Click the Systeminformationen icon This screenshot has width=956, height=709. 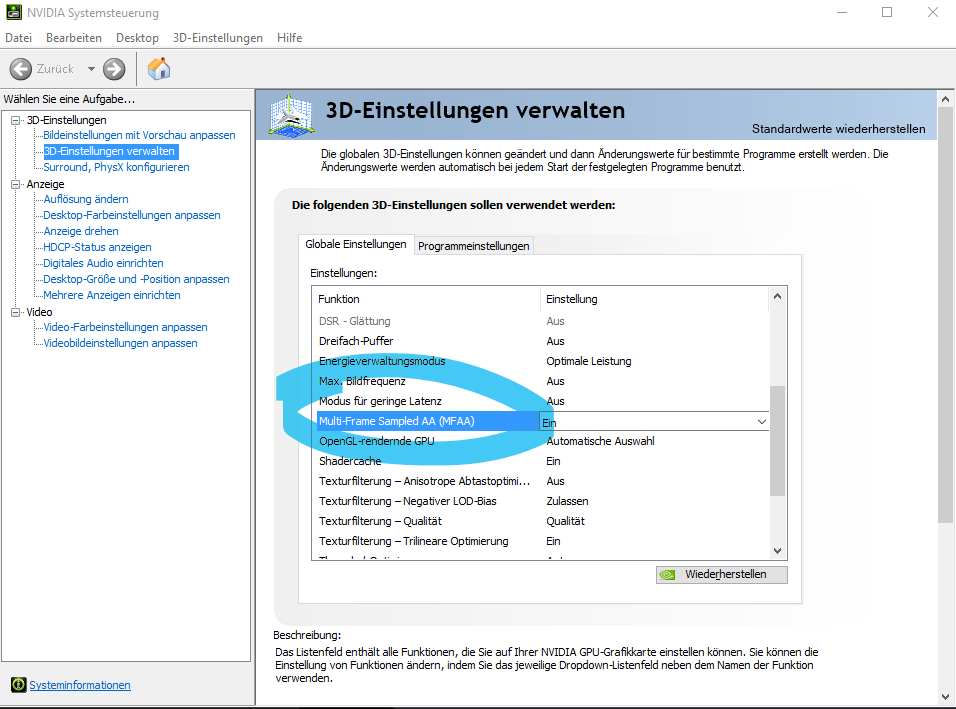coord(19,685)
